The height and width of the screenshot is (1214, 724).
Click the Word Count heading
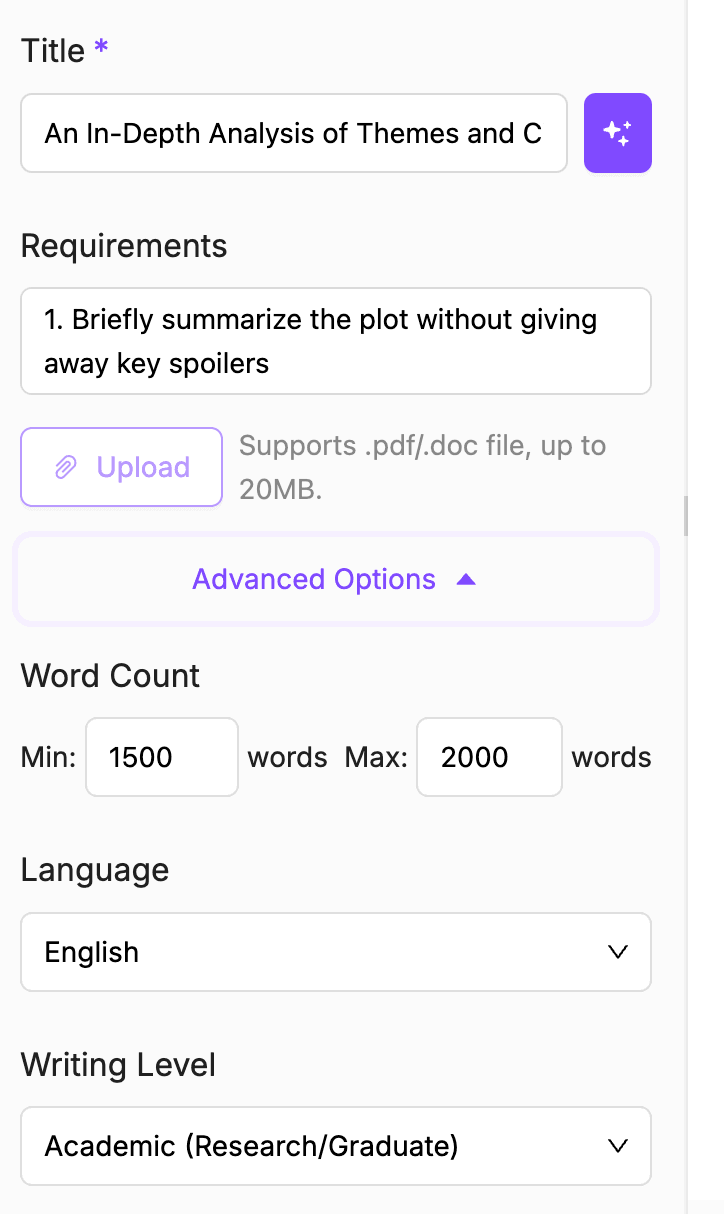[110, 676]
